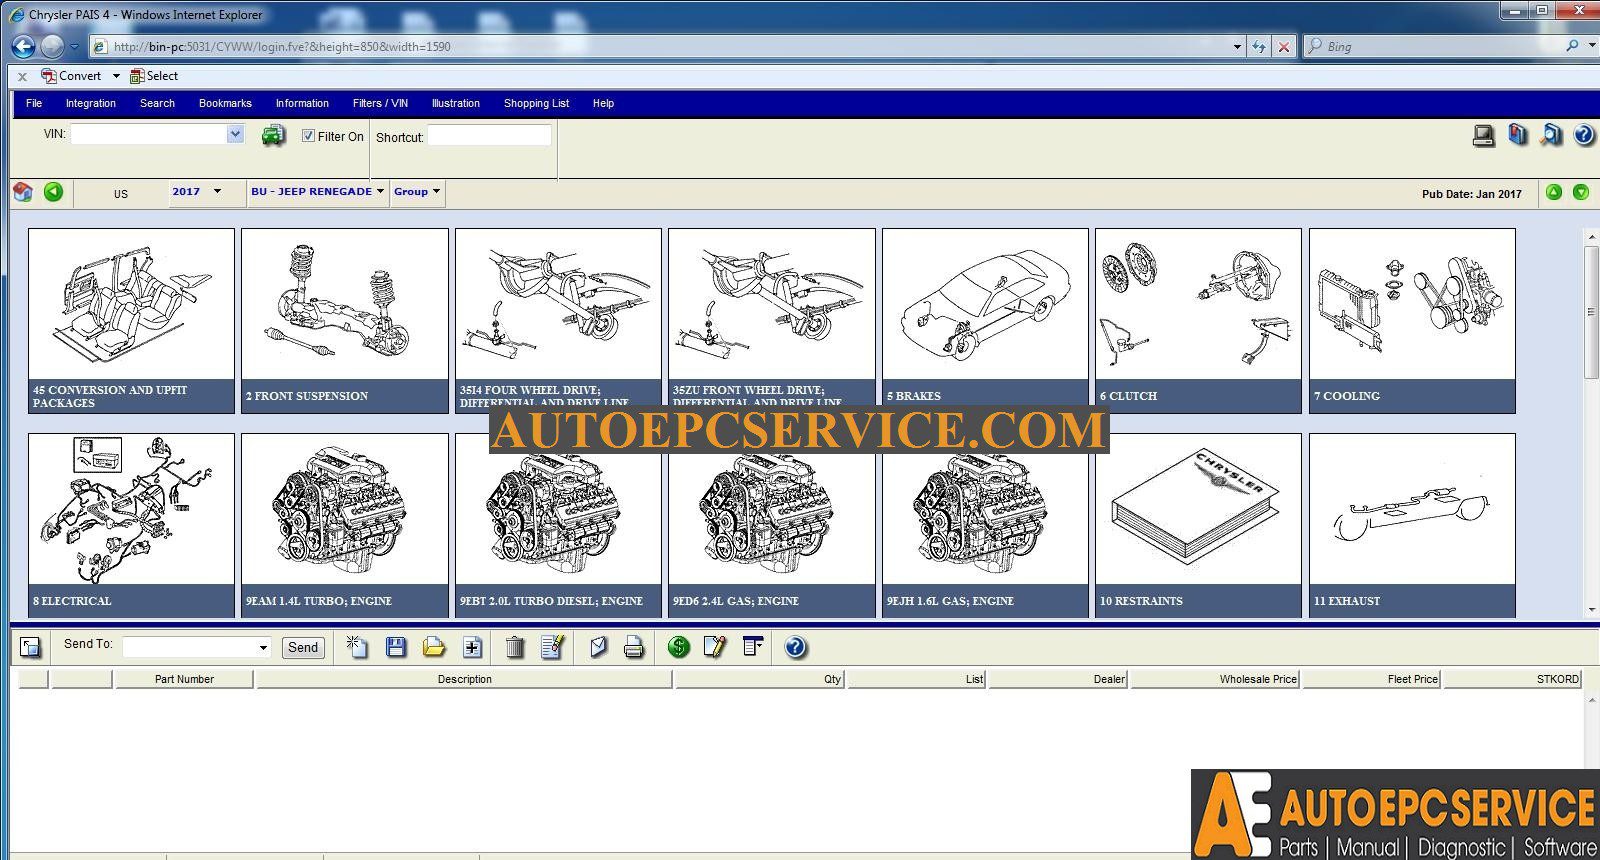Email the shopping list envelope icon
This screenshot has width=1600, height=860.
tap(598, 647)
